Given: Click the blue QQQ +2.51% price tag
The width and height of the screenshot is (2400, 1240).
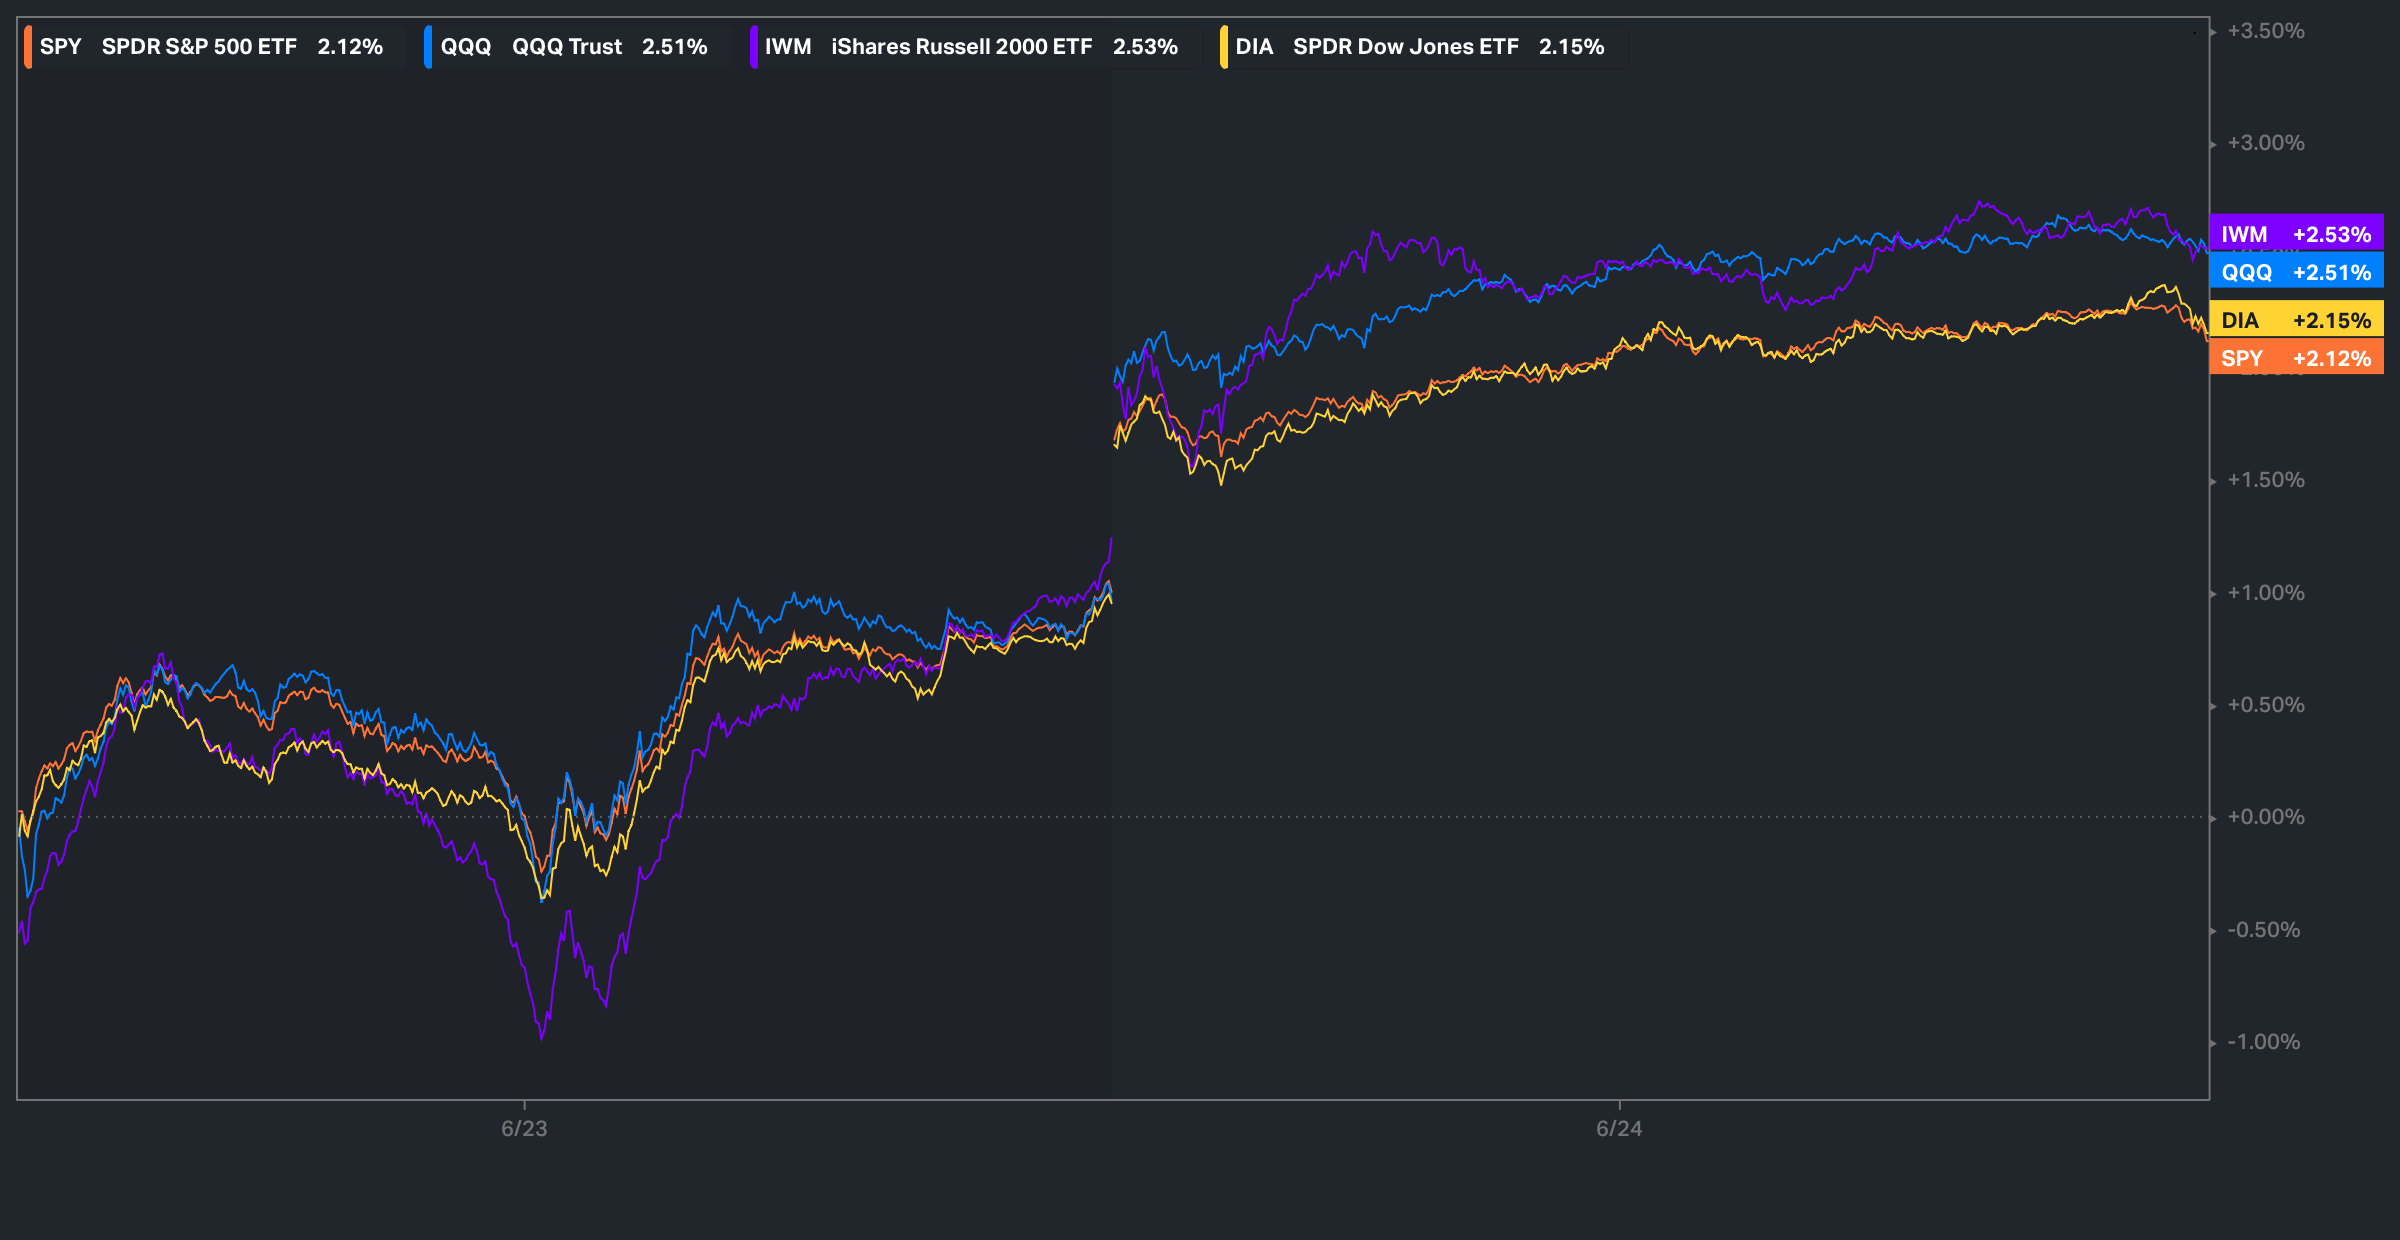Looking at the screenshot, I should coord(2296,272).
